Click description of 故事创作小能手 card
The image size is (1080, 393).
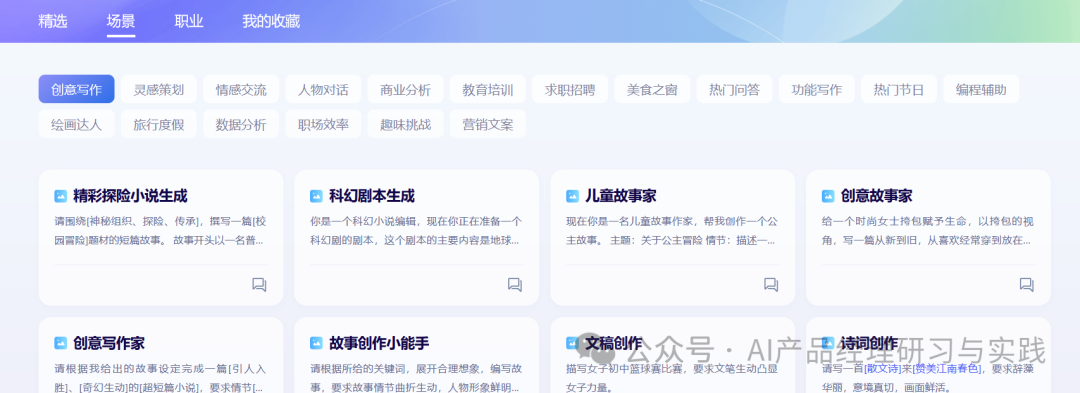tap(416, 377)
